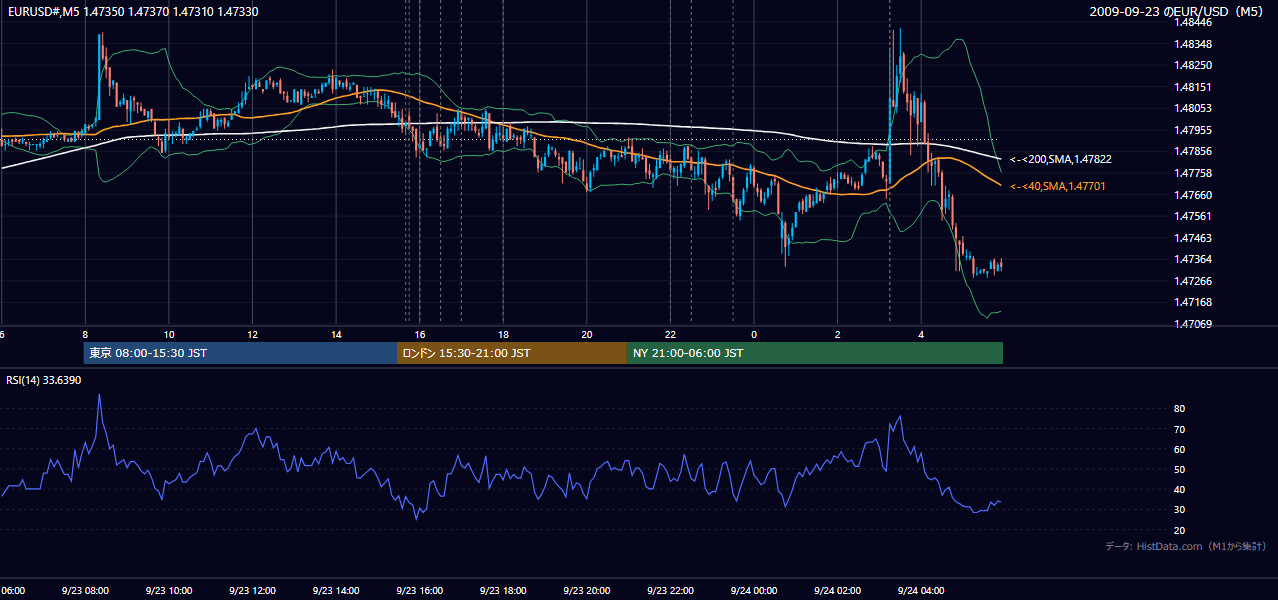This screenshot has width=1278, height=600.
Task: Click RSI scale value 20
Action: (x=1180, y=530)
